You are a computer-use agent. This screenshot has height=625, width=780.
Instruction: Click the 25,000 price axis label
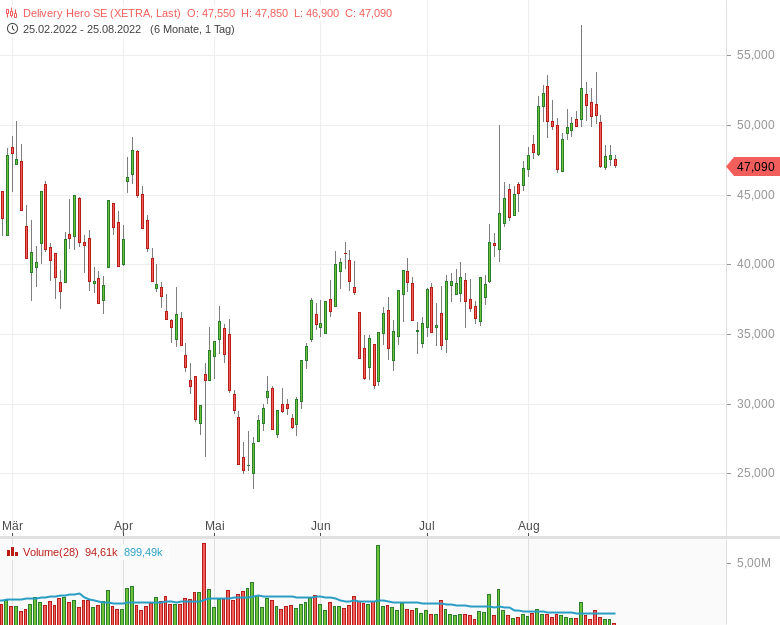(756, 473)
